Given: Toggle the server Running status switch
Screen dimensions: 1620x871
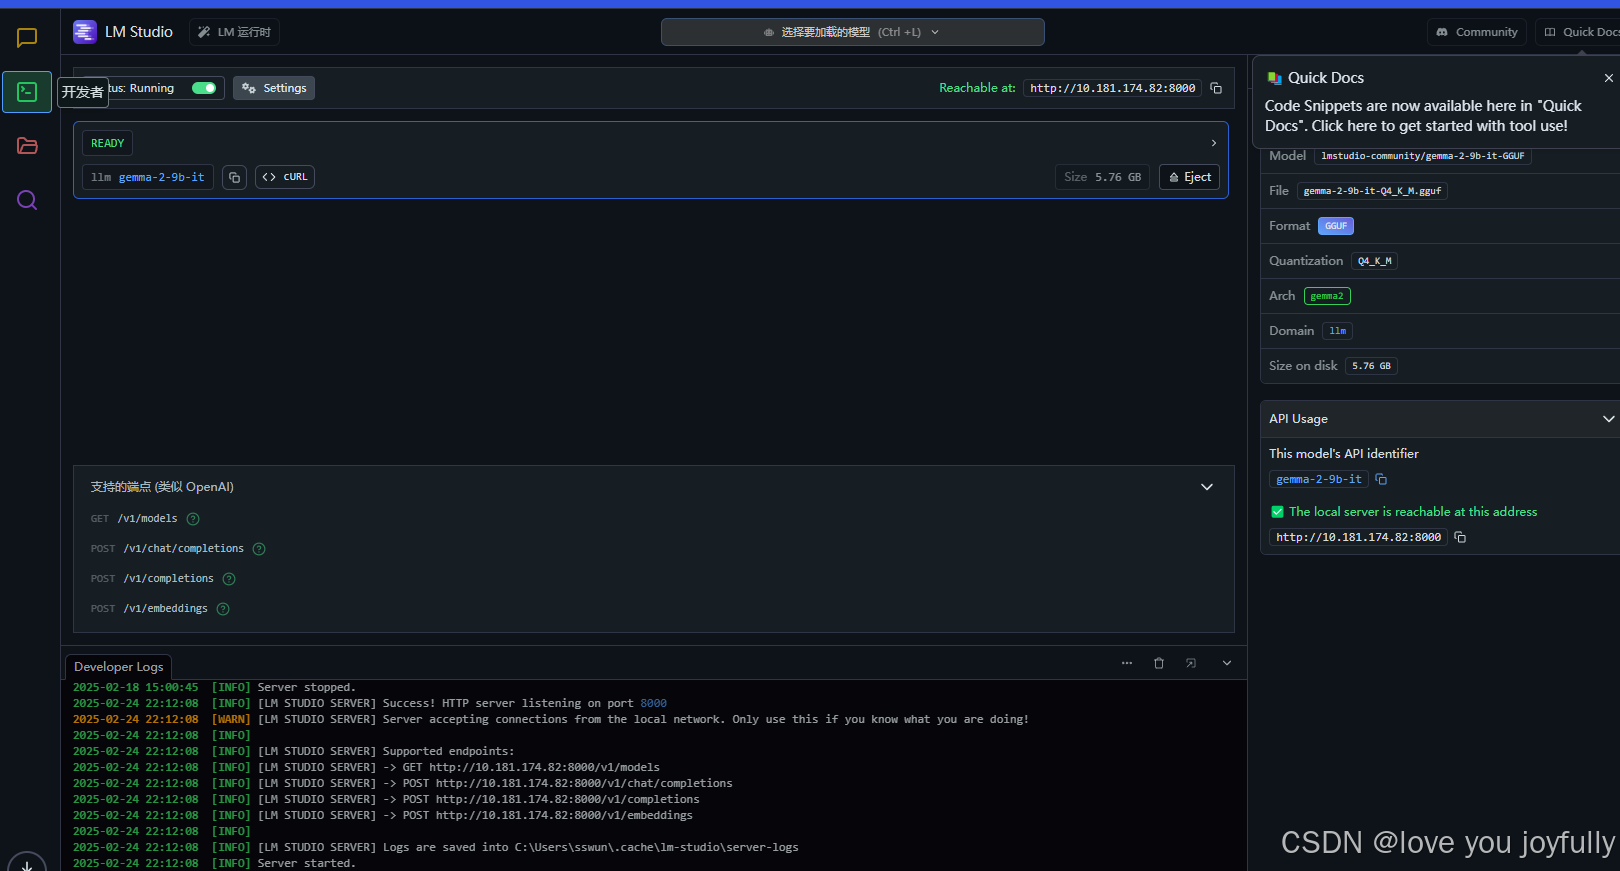Looking at the screenshot, I should coord(204,88).
